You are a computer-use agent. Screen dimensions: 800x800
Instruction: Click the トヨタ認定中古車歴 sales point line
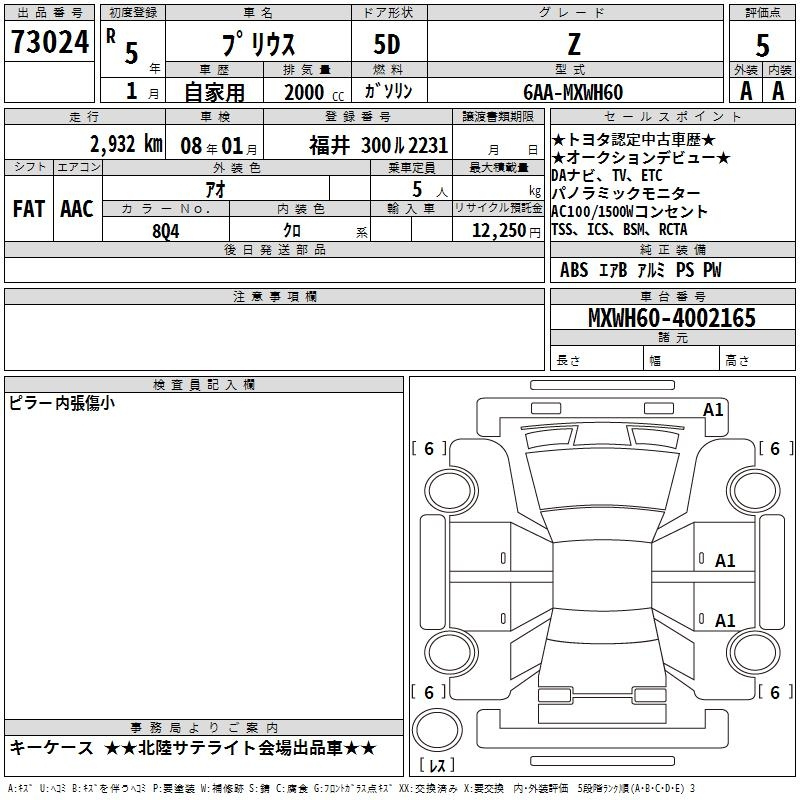[634, 141]
